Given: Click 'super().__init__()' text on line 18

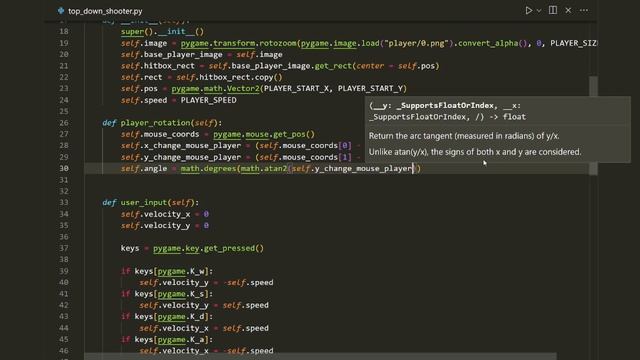Looking at the screenshot, I should coord(162,31).
